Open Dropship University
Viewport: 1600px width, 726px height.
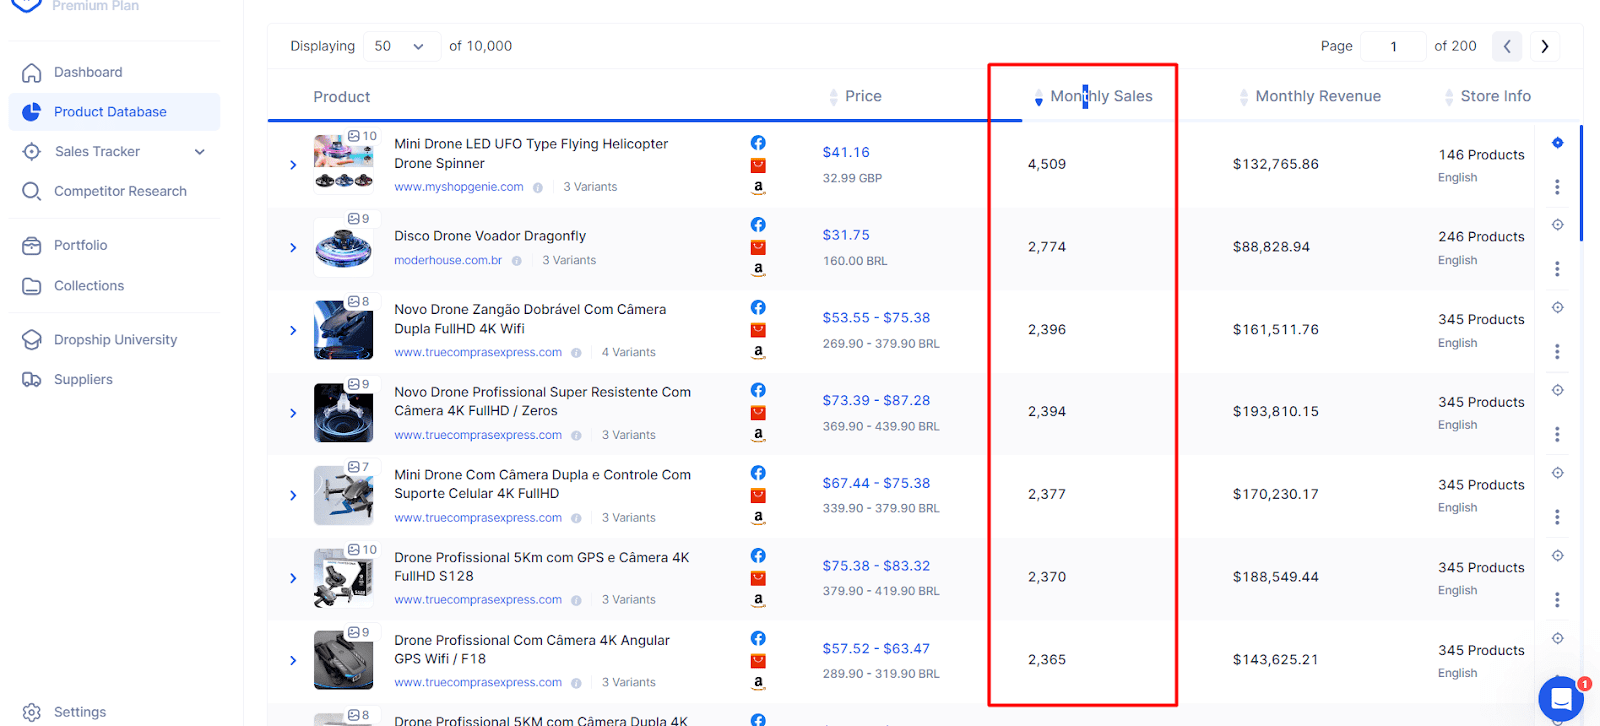[115, 340]
